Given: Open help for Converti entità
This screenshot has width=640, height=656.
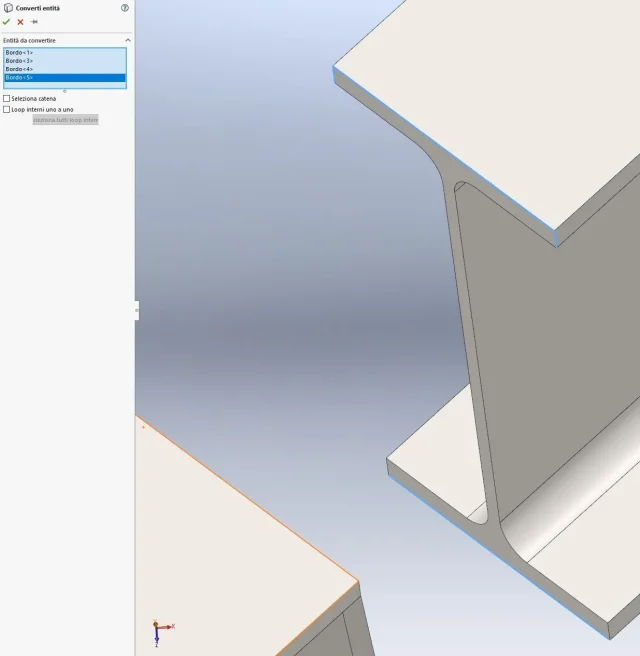Looking at the screenshot, I should point(125,8).
